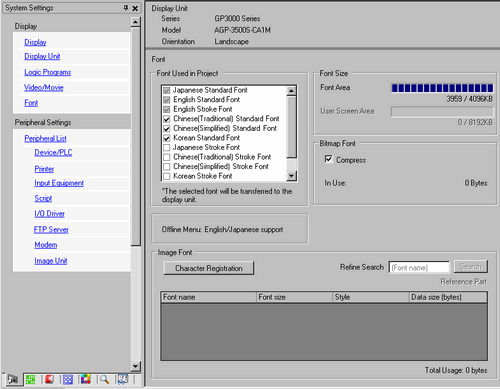Open the green grid tab icon
The width and height of the screenshot is (500, 389).
tap(30, 379)
